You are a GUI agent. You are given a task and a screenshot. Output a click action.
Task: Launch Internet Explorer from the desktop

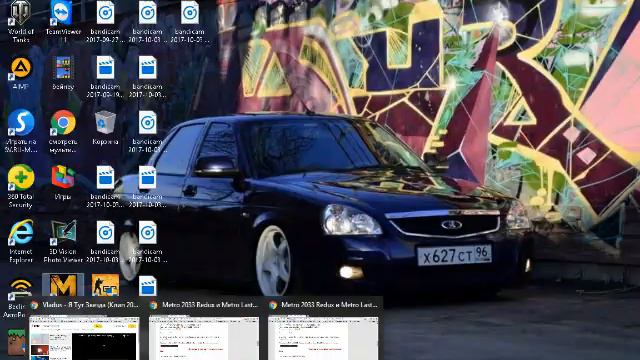[20, 241]
